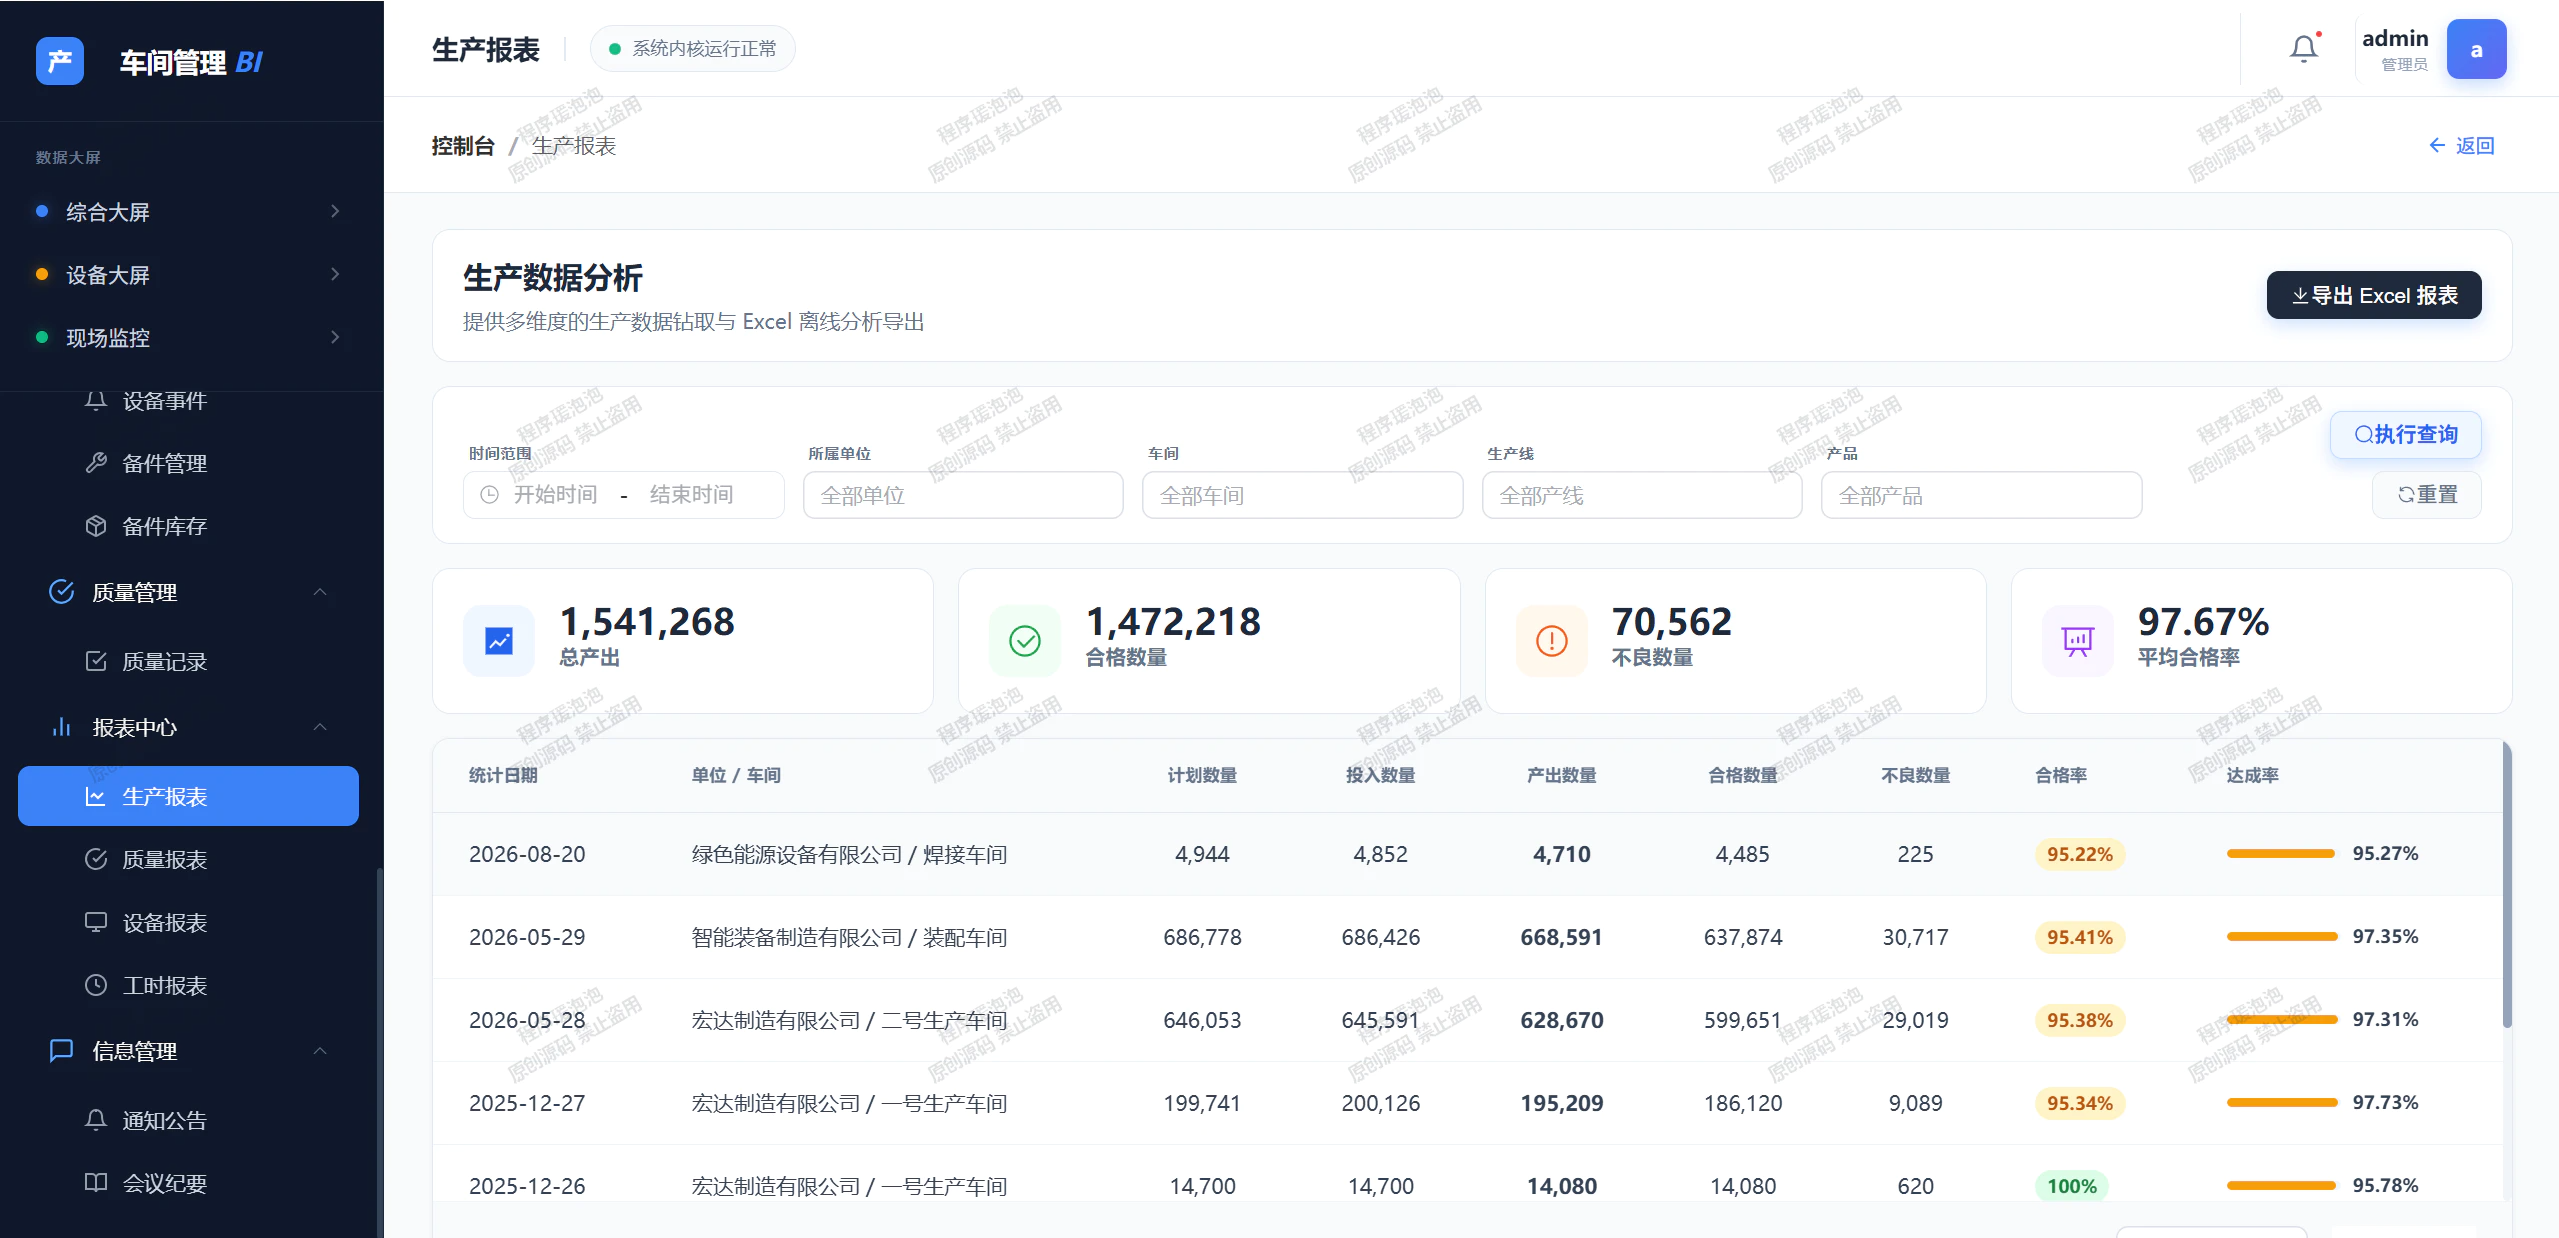This screenshot has width=2559, height=1238.
Task: Collapse the 质量管理 section chevron
Action: [320, 592]
